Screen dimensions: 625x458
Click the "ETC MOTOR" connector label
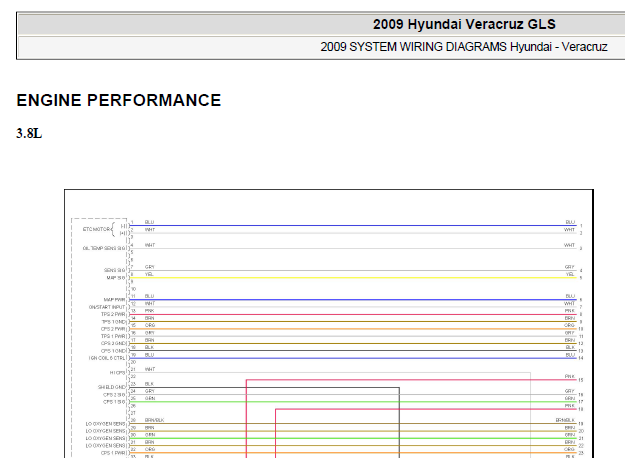pyautogui.click(x=96, y=229)
